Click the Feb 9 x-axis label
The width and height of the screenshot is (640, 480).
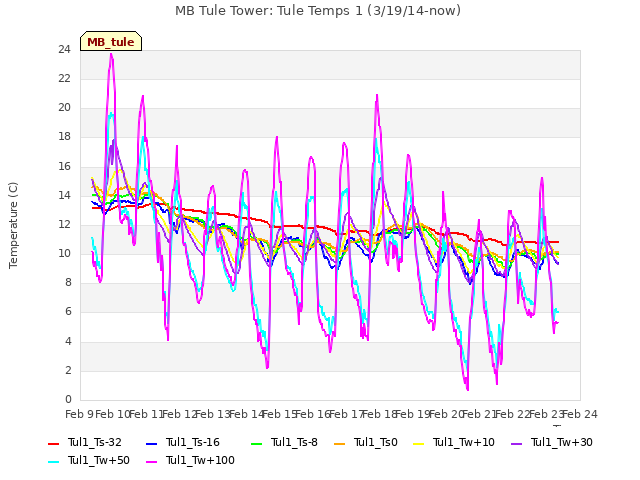click(79, 414)
